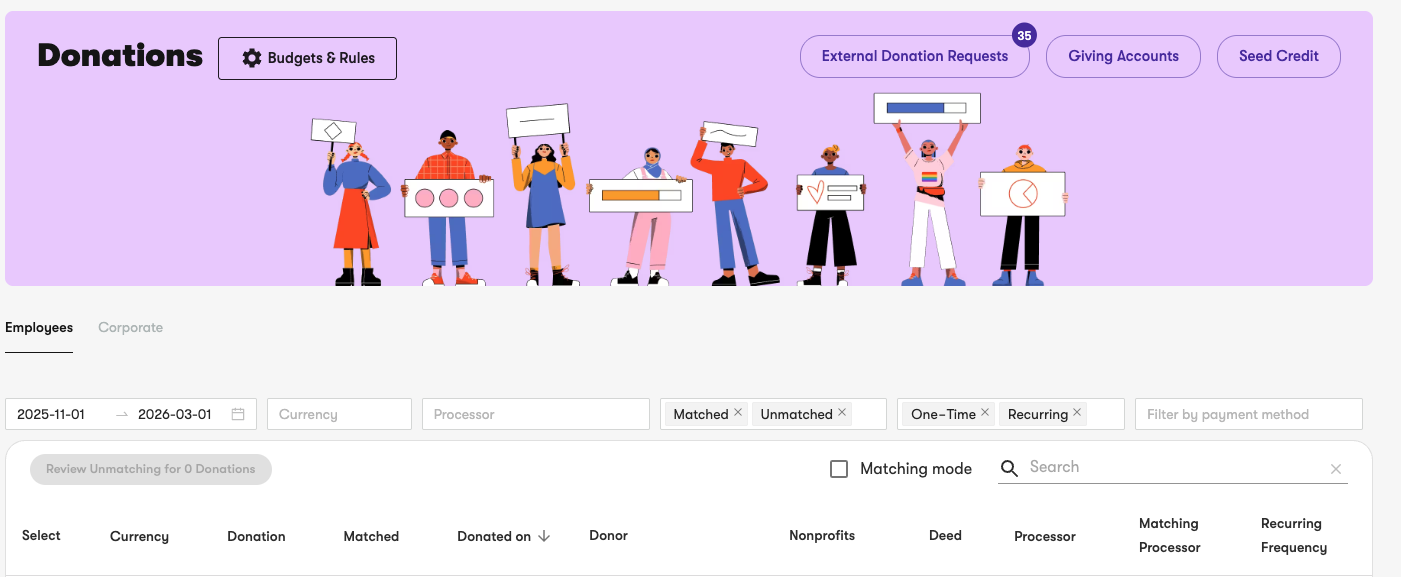Open the Currency filter dropdown
The image size is (1401, 577).
[x=339, y=414]
